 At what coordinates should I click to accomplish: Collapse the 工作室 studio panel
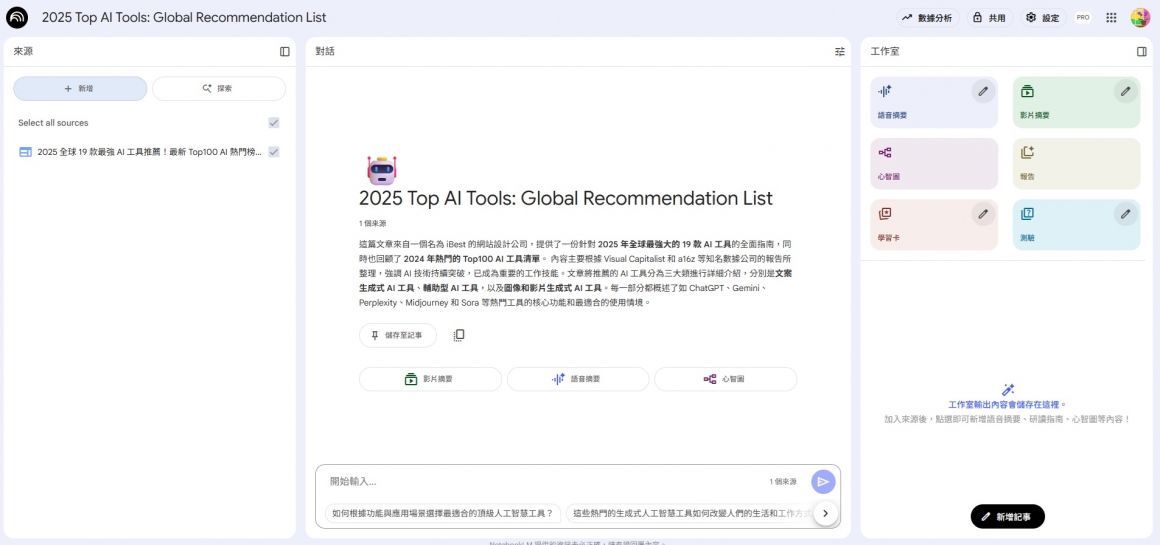1142,51
